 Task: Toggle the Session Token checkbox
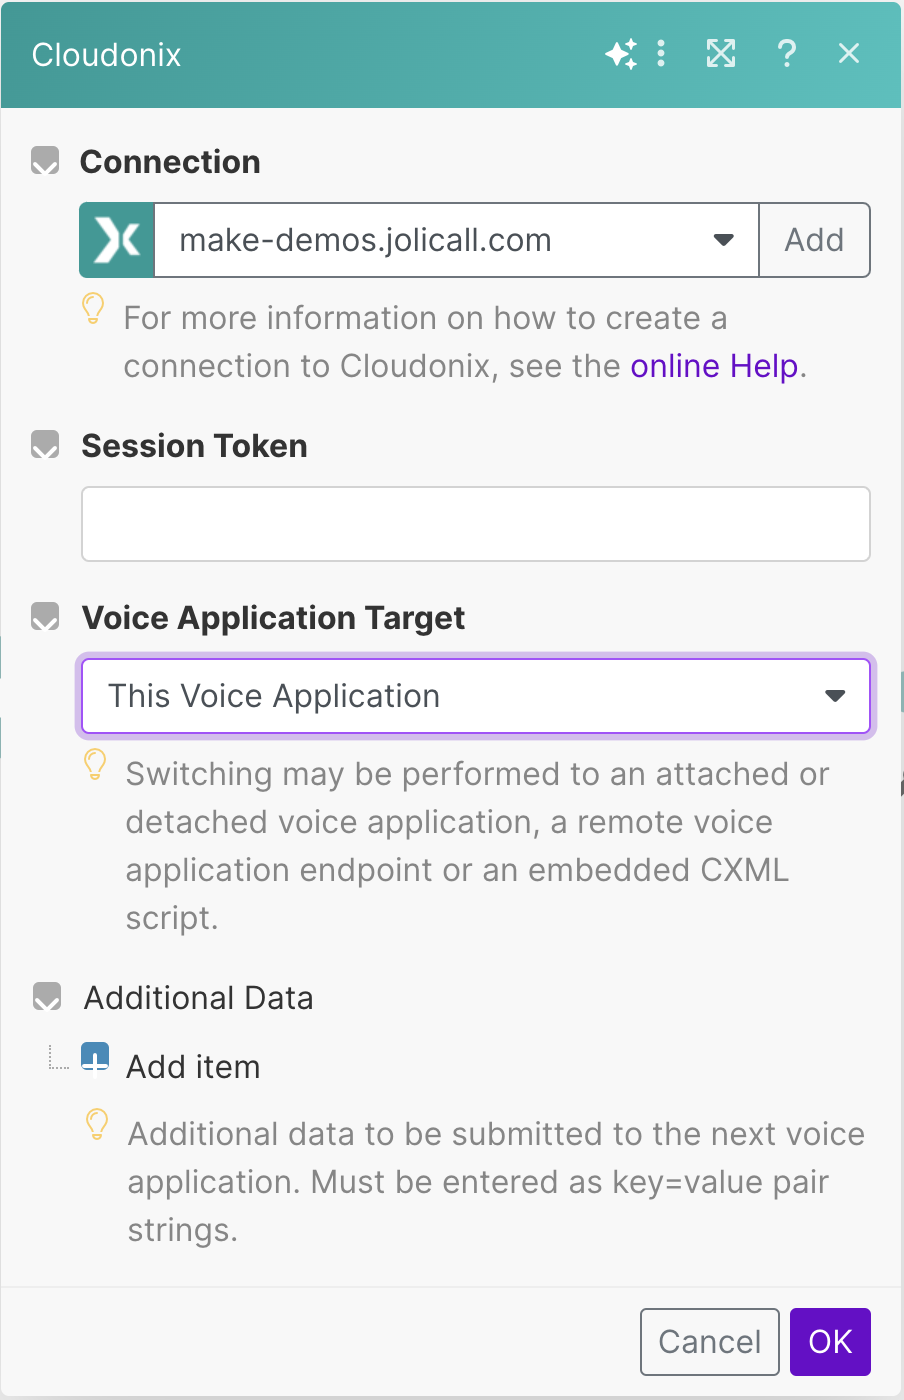[x=45, y=445]
